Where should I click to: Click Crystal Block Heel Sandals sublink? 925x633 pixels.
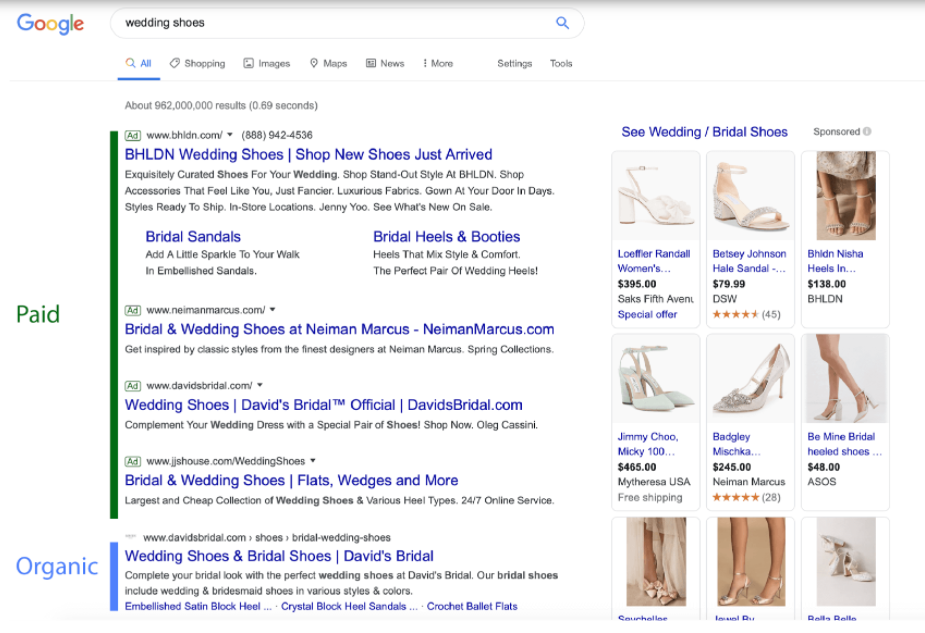click(x=349, y=606)
